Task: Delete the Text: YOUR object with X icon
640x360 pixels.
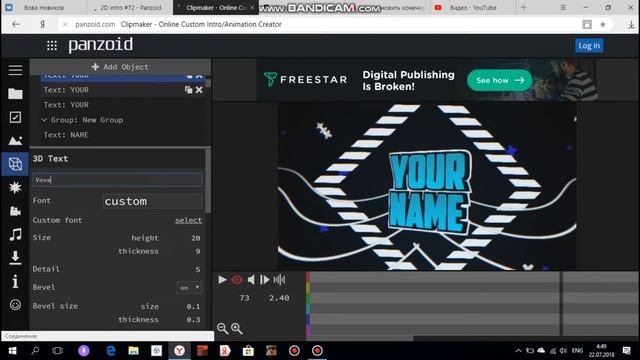Action: click(x=199, y=90)
